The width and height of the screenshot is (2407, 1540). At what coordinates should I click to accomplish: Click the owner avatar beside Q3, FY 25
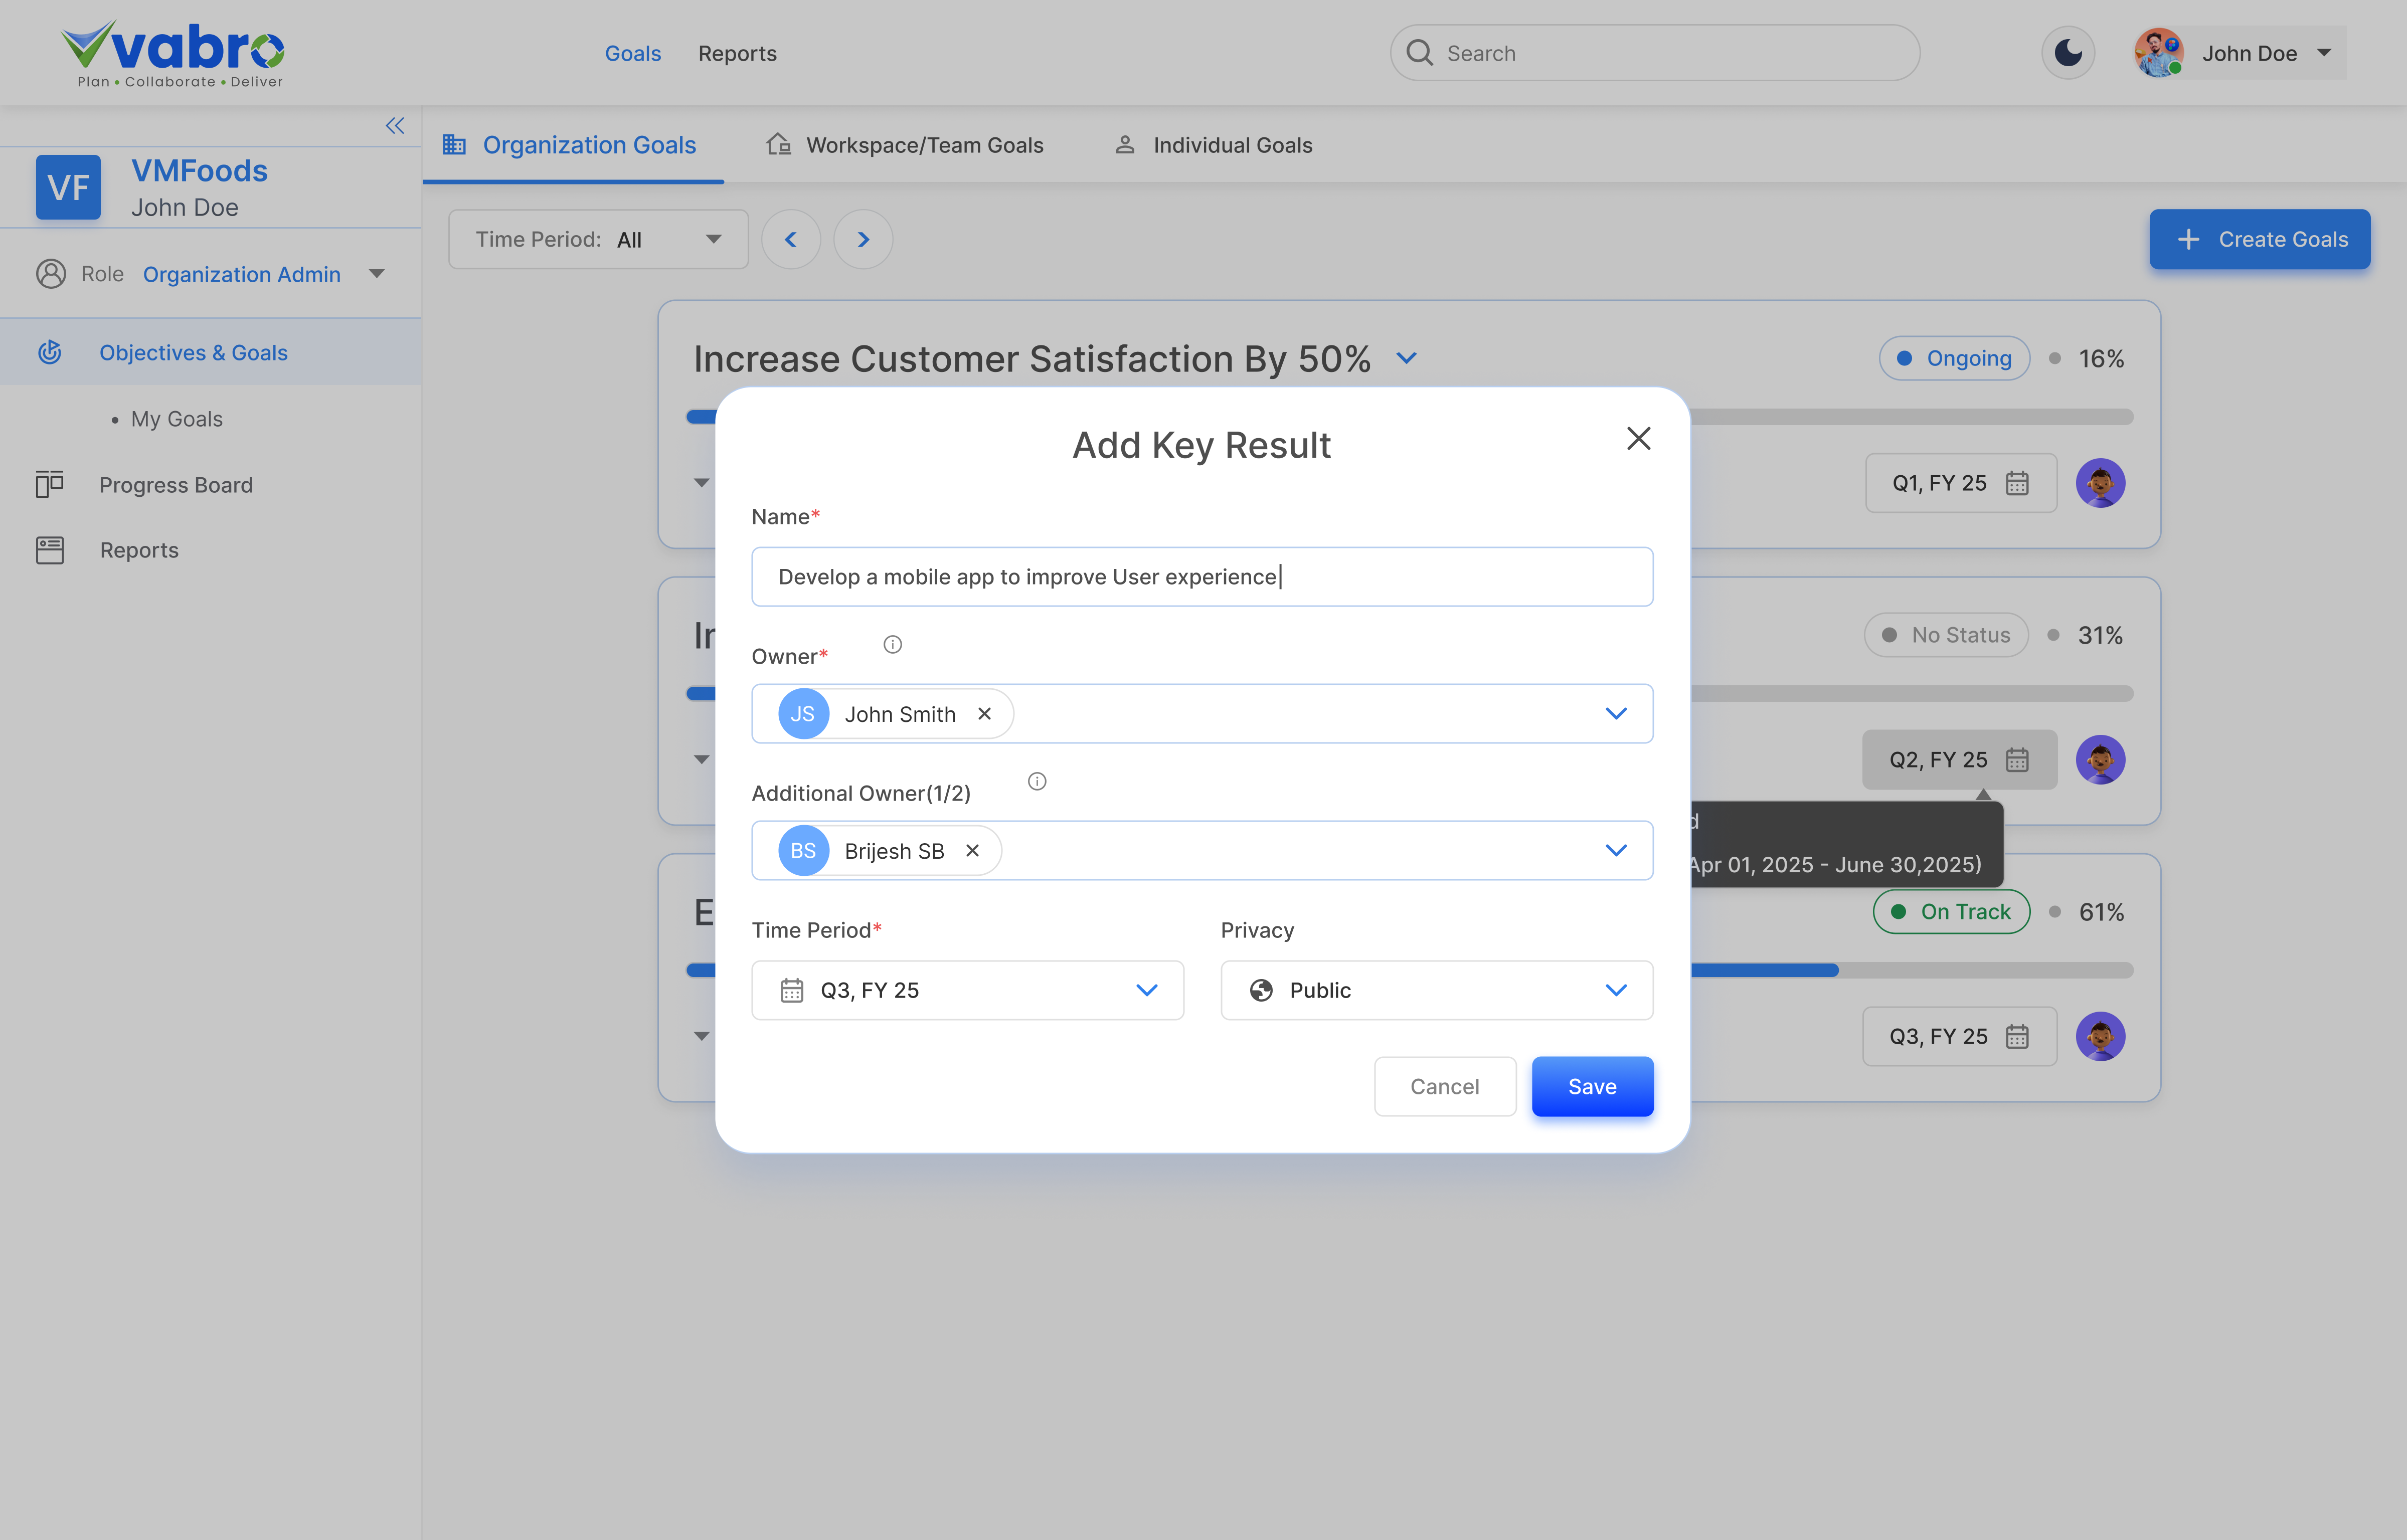(2101, 1036)
